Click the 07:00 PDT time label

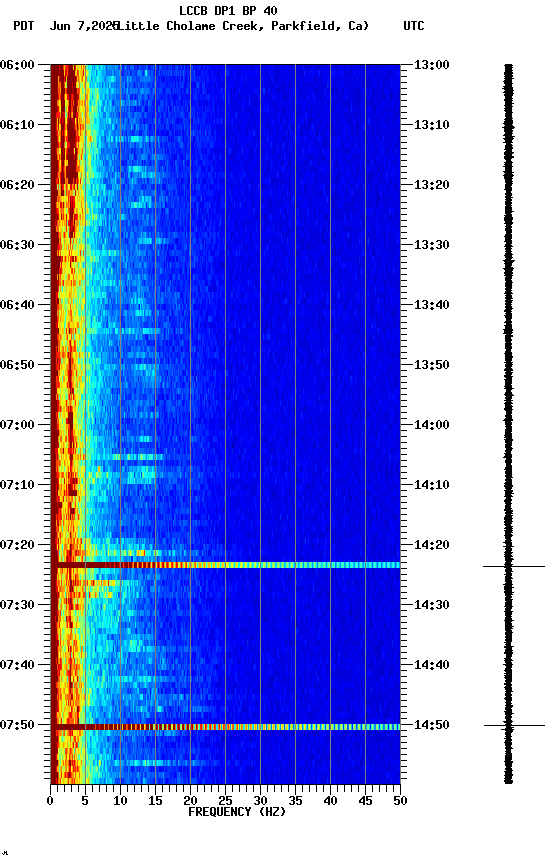pos(17,425)
